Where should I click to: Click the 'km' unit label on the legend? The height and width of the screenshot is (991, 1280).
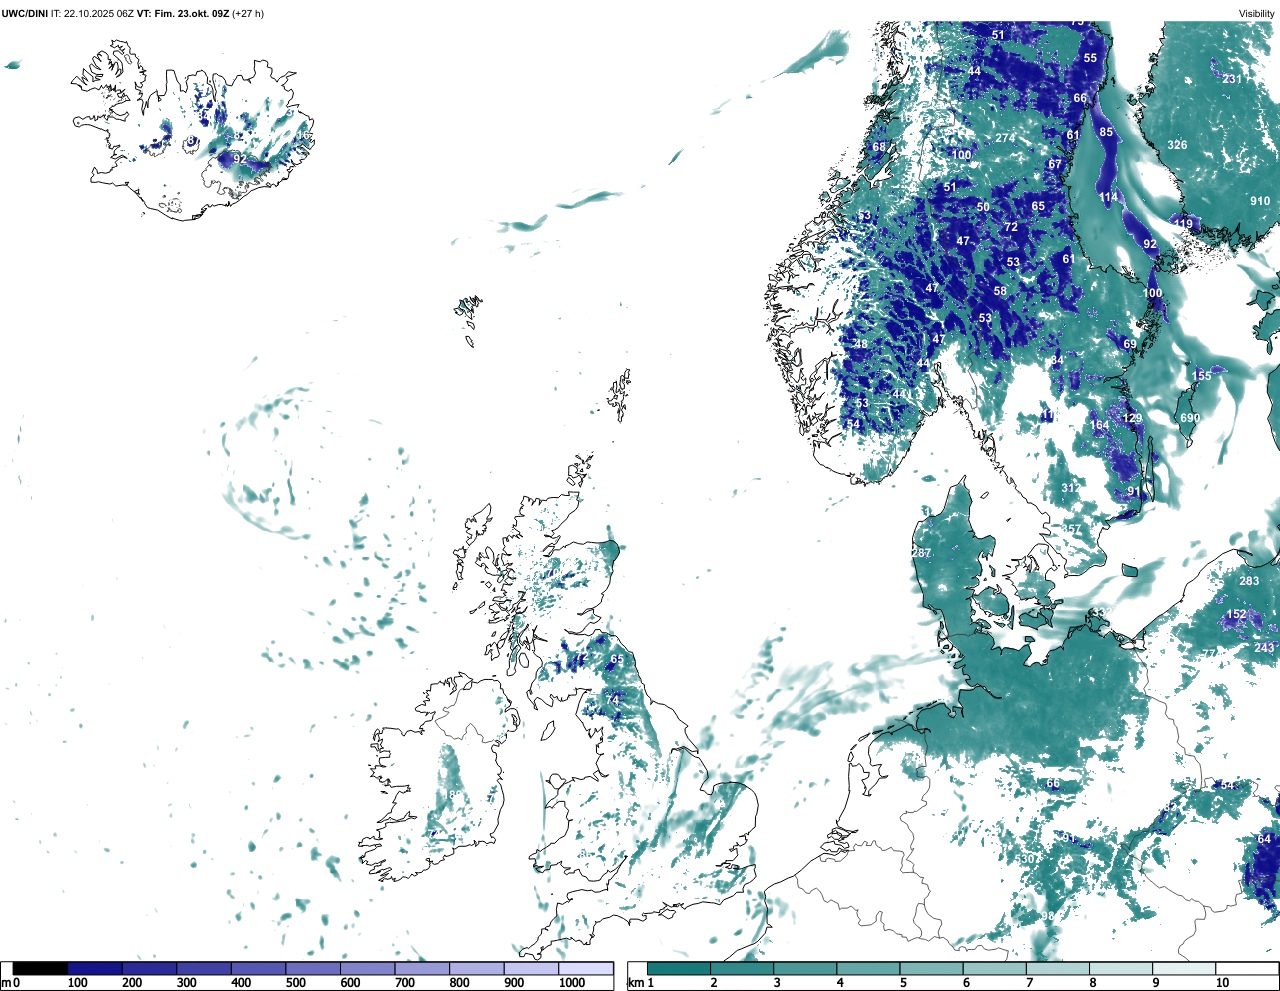click(x=634, y=983)
